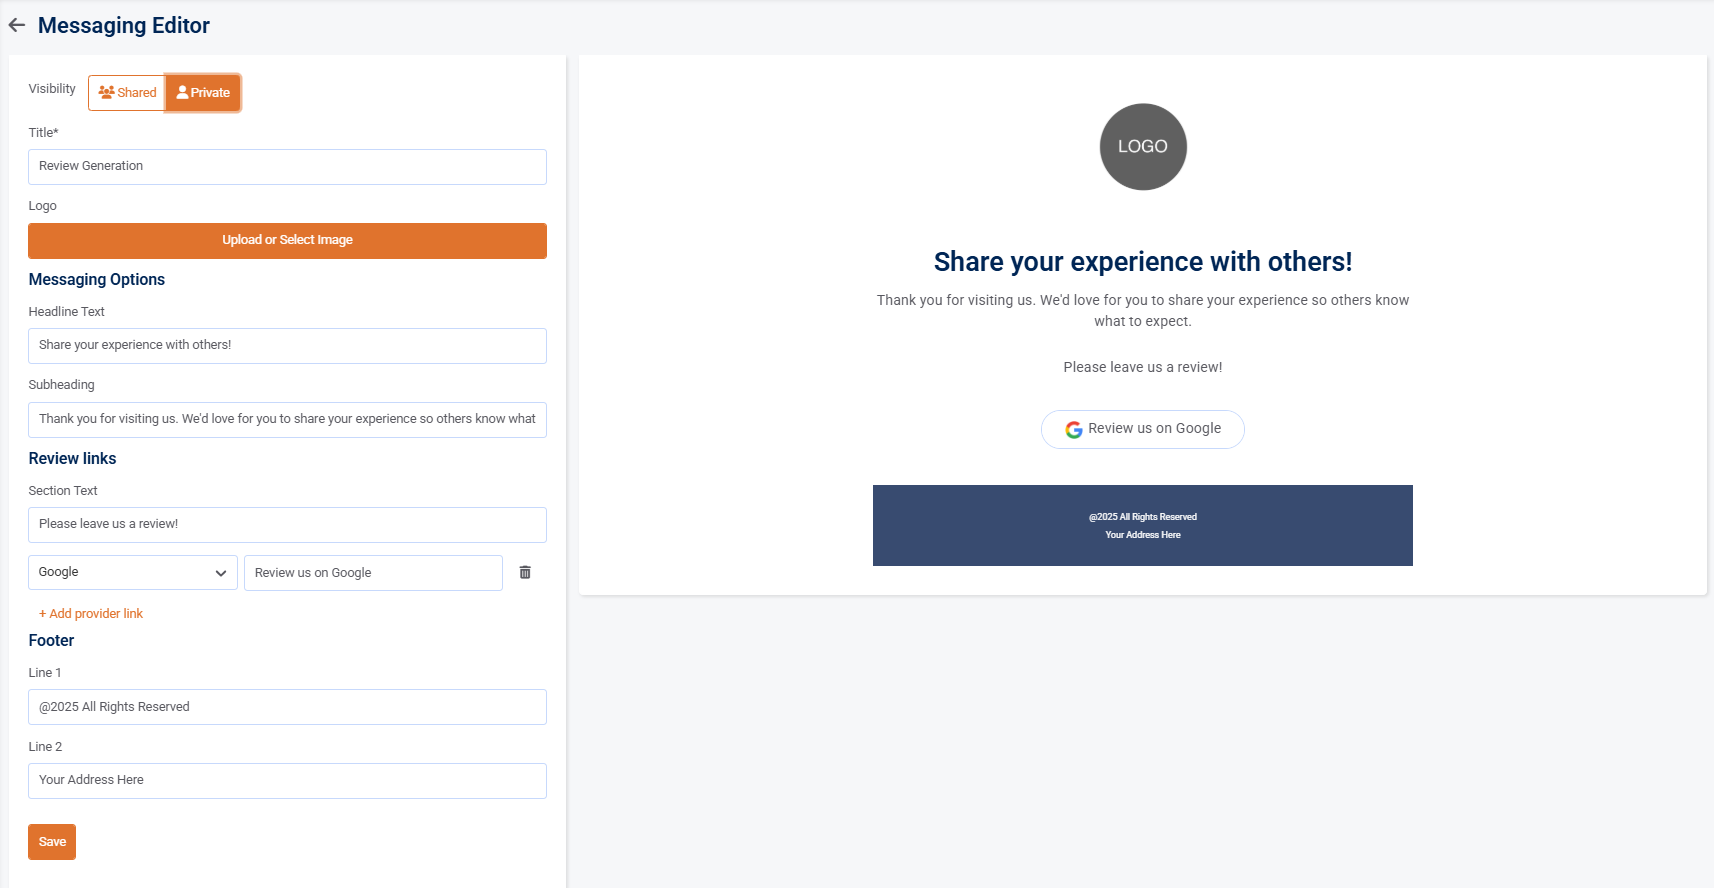Click the + Add provider link
The height and width of the screenshot is (888, 1714).
pyautogui.click(x=91, y=614)
